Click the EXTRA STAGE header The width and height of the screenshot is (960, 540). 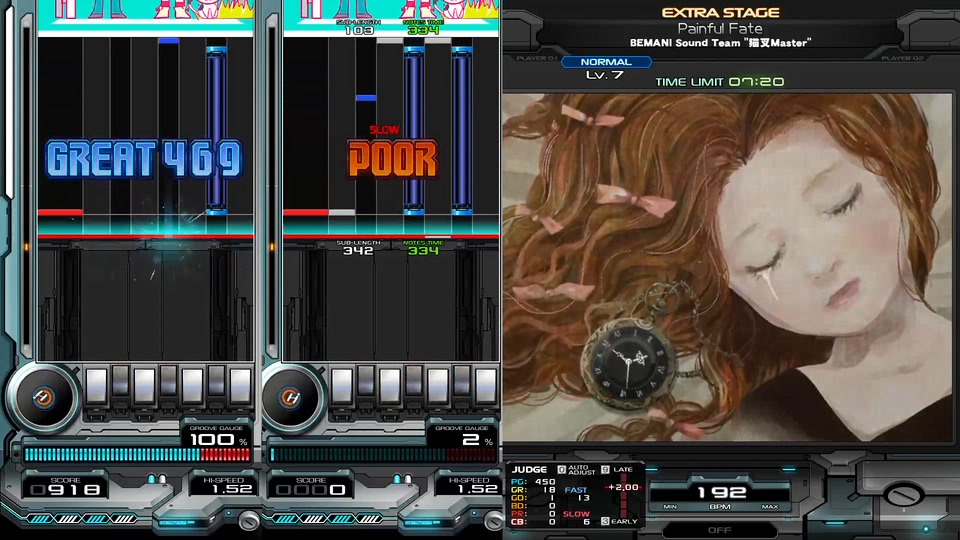pyautogui.click(x=721, y=12)
